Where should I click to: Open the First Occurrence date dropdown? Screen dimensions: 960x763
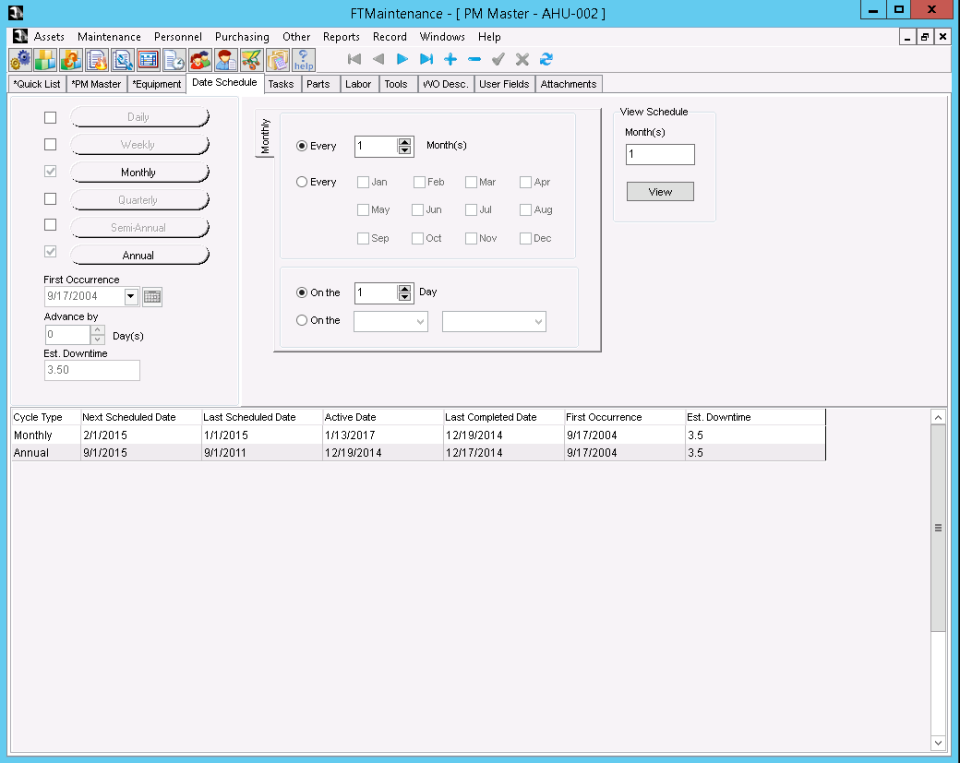coord(130,296)
